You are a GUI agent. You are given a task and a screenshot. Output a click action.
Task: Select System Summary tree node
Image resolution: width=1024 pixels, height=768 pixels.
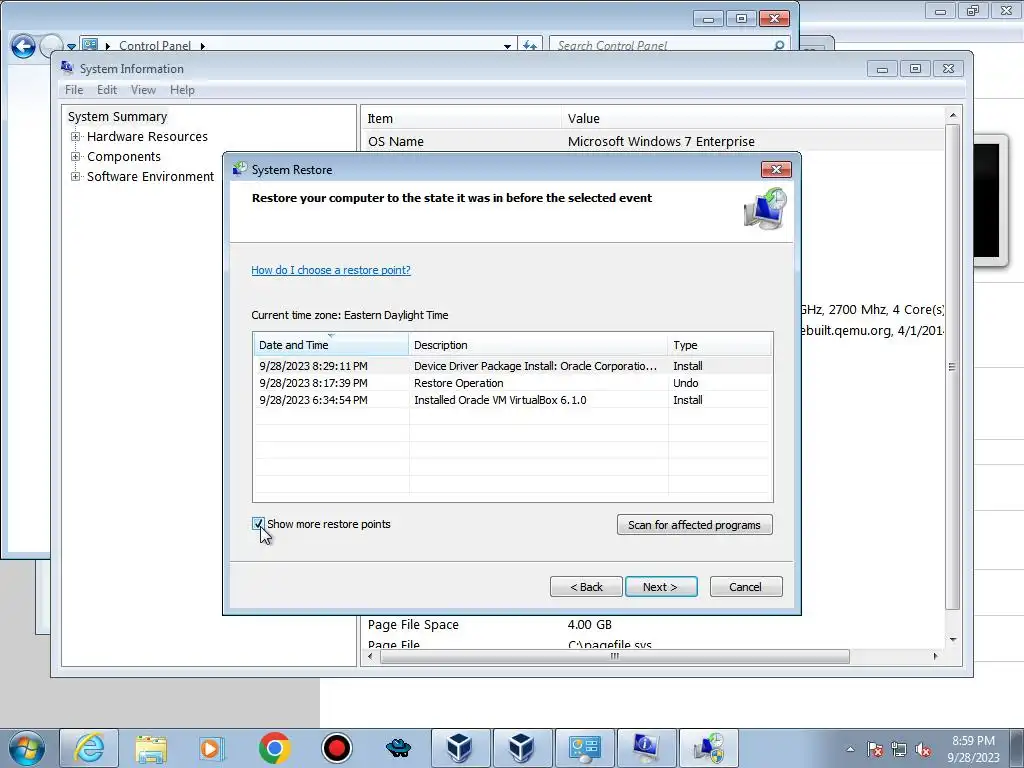point(118,116)
